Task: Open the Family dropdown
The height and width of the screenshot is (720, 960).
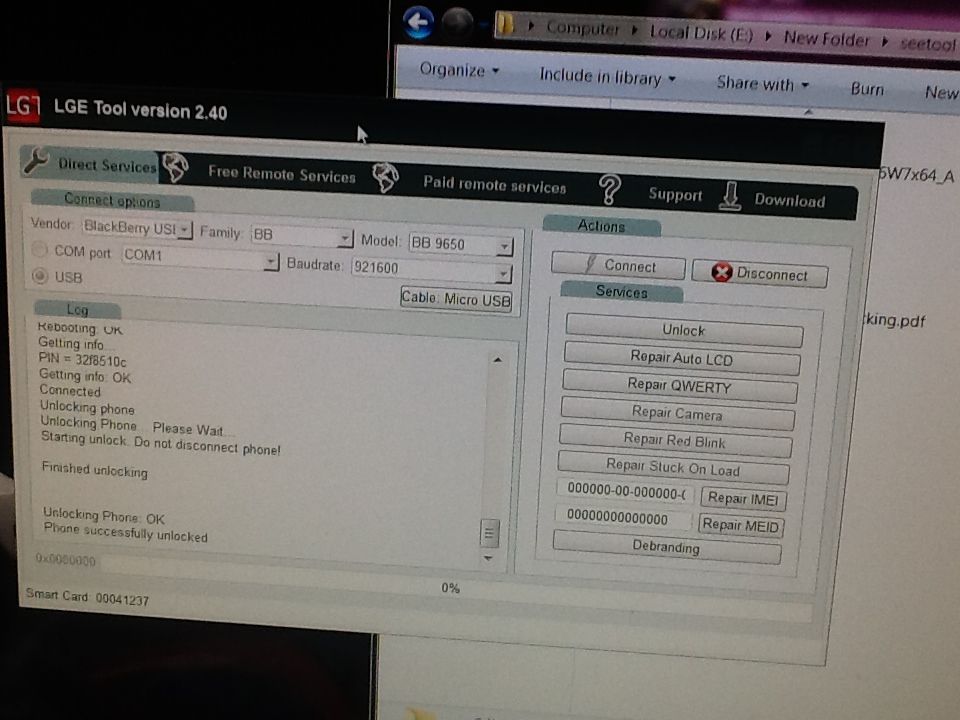Action: click(x=345, y=238)
